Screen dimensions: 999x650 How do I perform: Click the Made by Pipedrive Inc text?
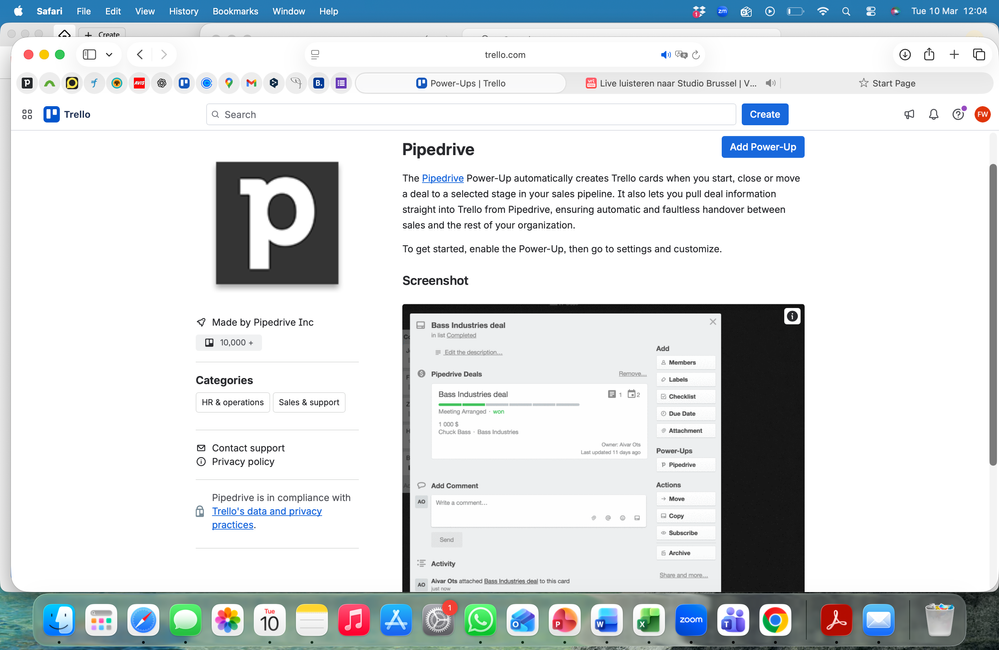pyautogui.click(x=262, y=322)
